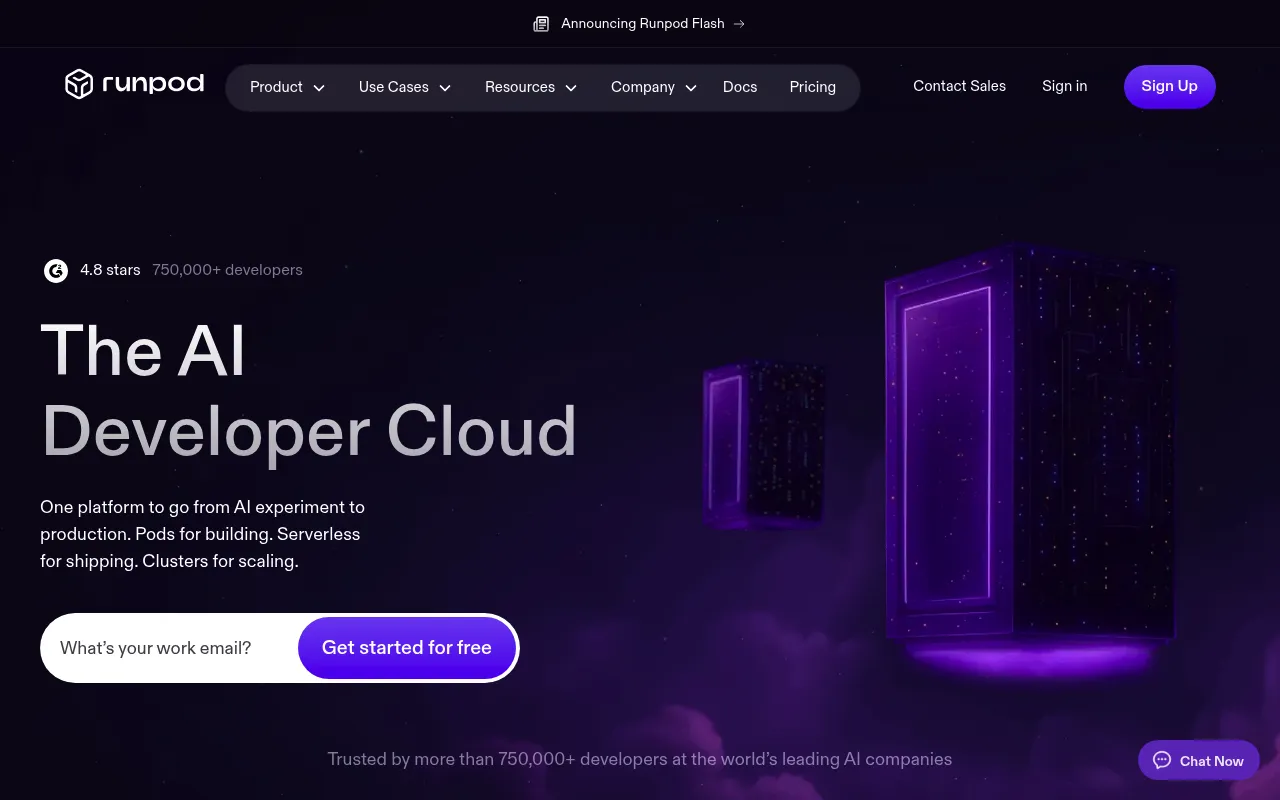The width and height of the screenshot is (1280, 800).
Task: Click the paragraph starting One platform to go
Action: (202, 534)
